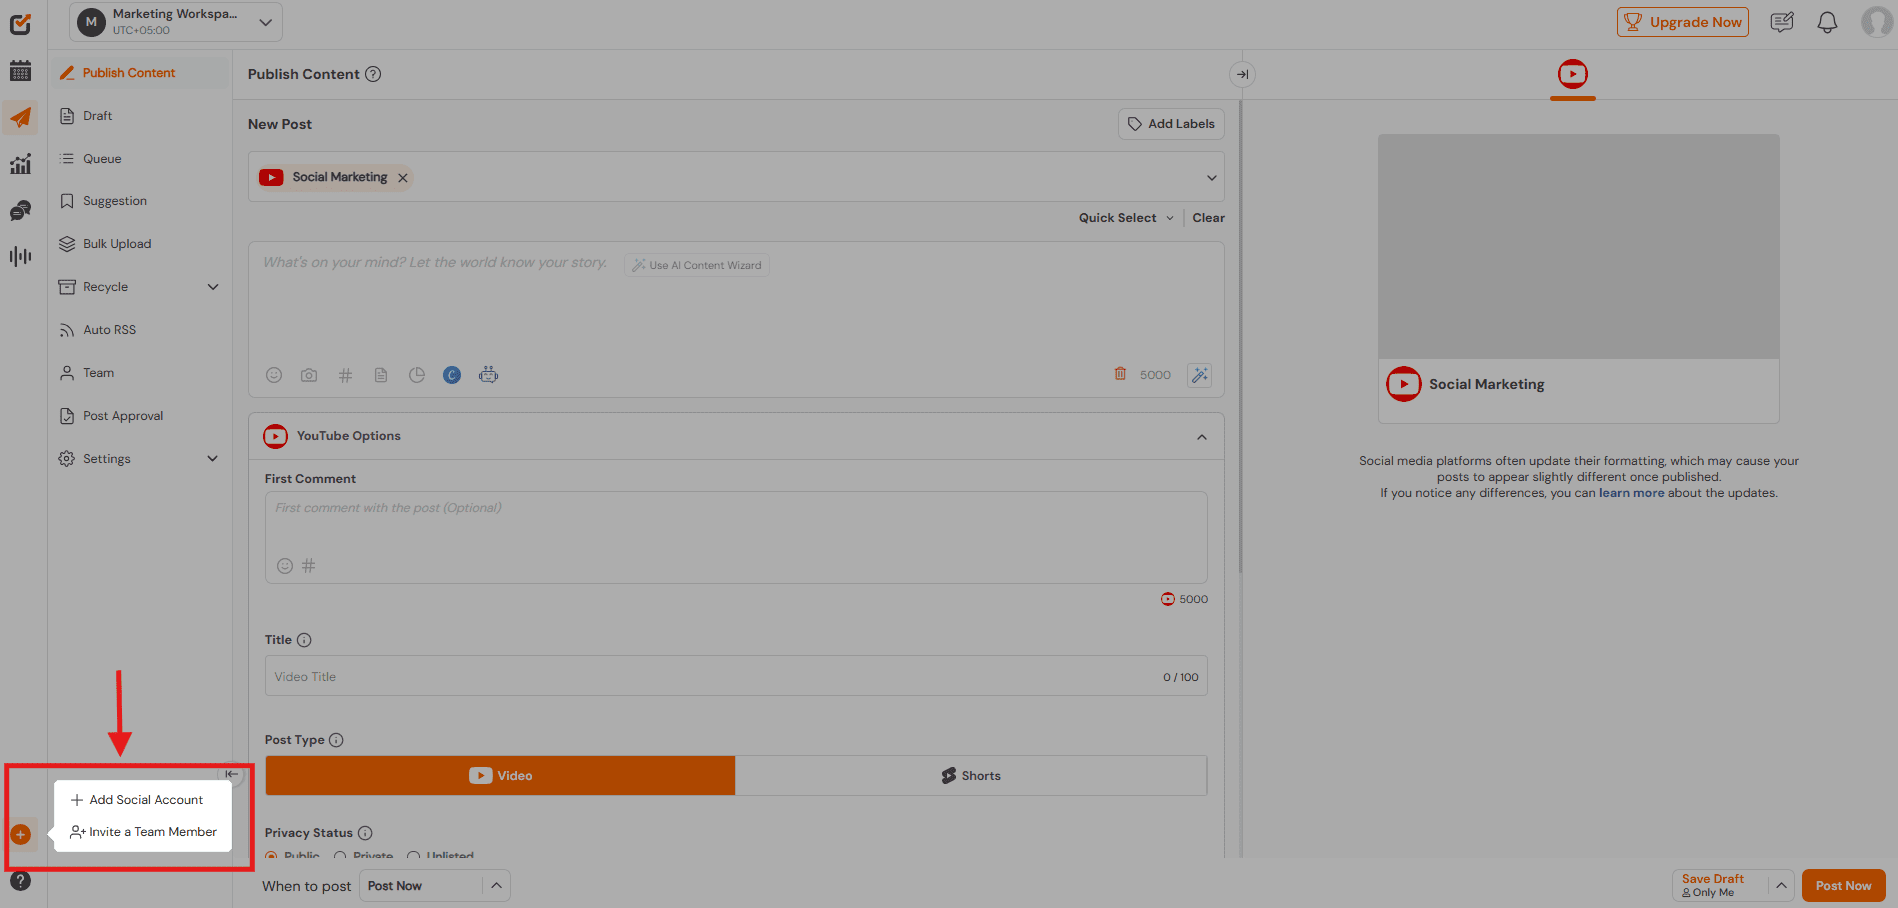Open the notifications bell icon
Screen dimensions: 1898x908
click(x=1827, y=22)
